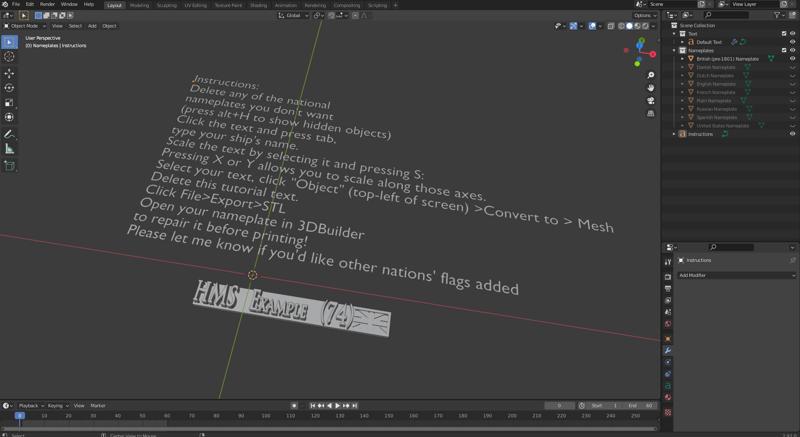Choose the Rotate tool
Viewport: 800px width, 437px height.
9,88
